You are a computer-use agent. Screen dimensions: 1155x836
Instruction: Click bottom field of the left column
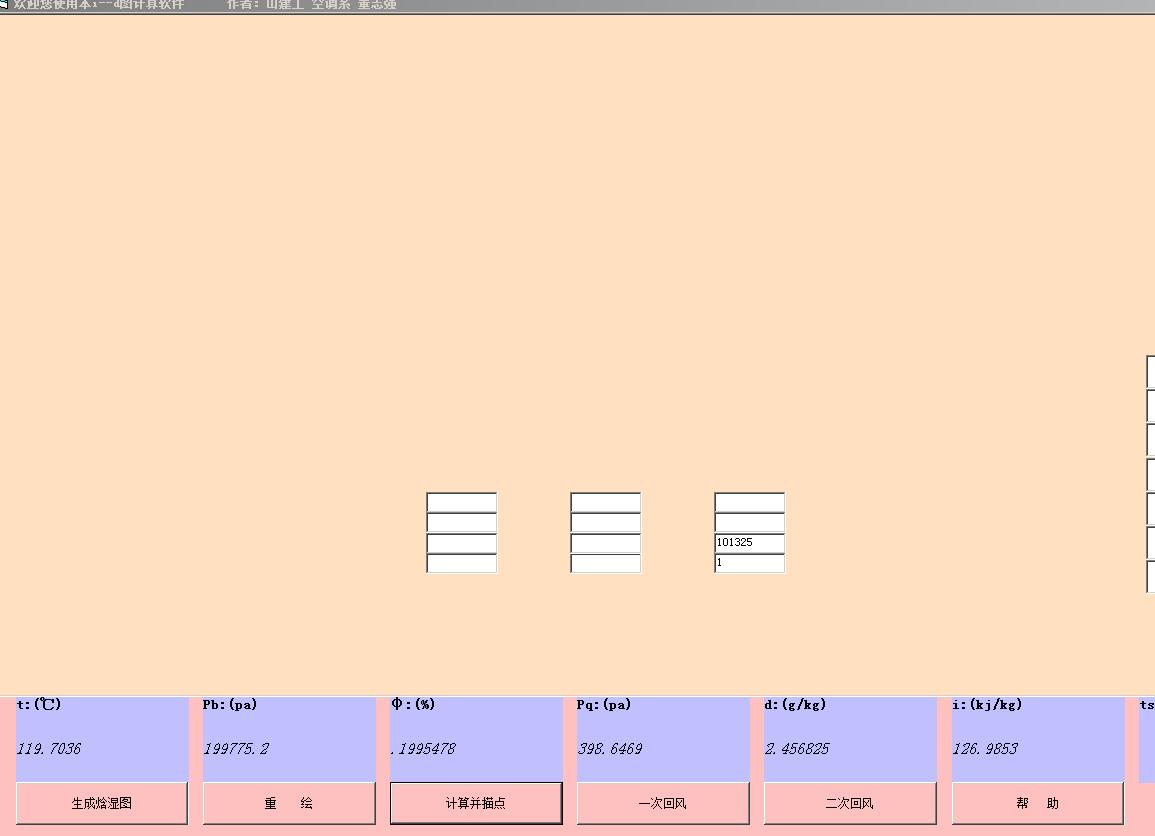pos(461,563)
